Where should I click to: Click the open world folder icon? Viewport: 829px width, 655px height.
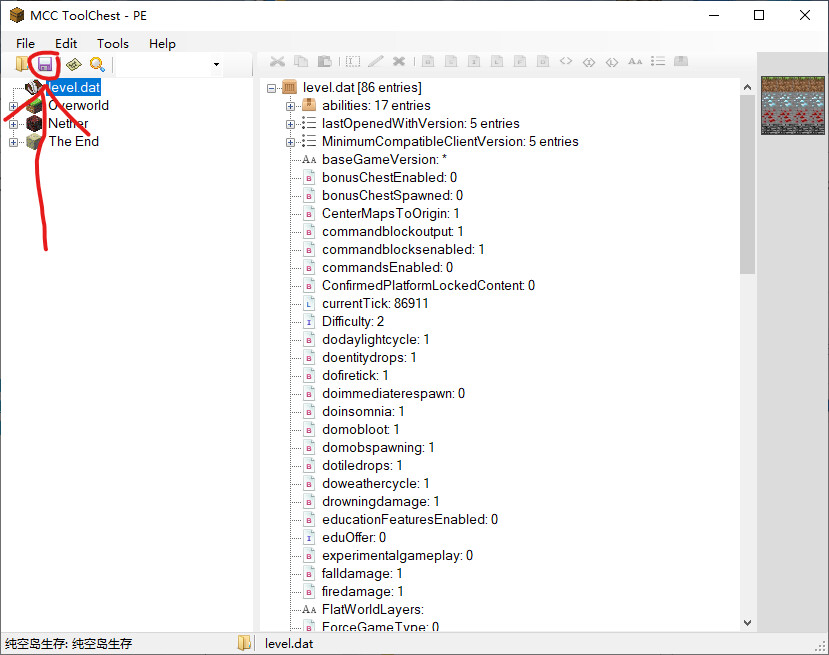pos(22,64)
